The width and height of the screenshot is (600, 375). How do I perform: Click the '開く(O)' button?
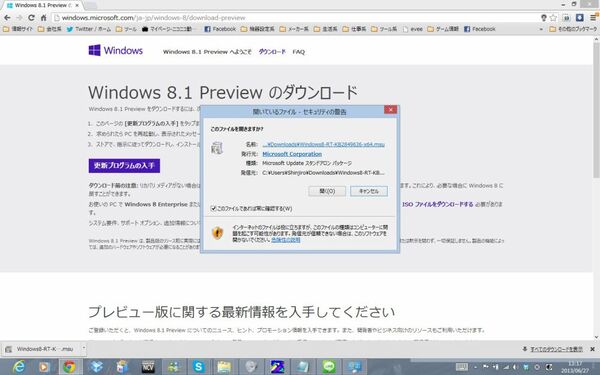tap(327, 191)
